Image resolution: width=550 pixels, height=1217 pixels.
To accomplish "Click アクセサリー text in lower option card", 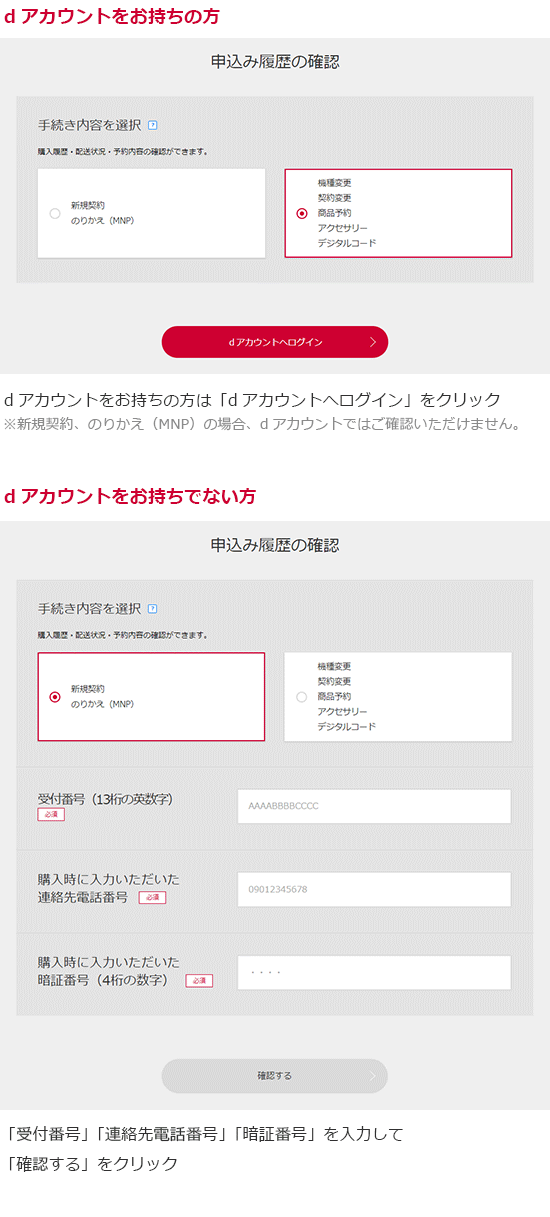I will click(343, 711).
